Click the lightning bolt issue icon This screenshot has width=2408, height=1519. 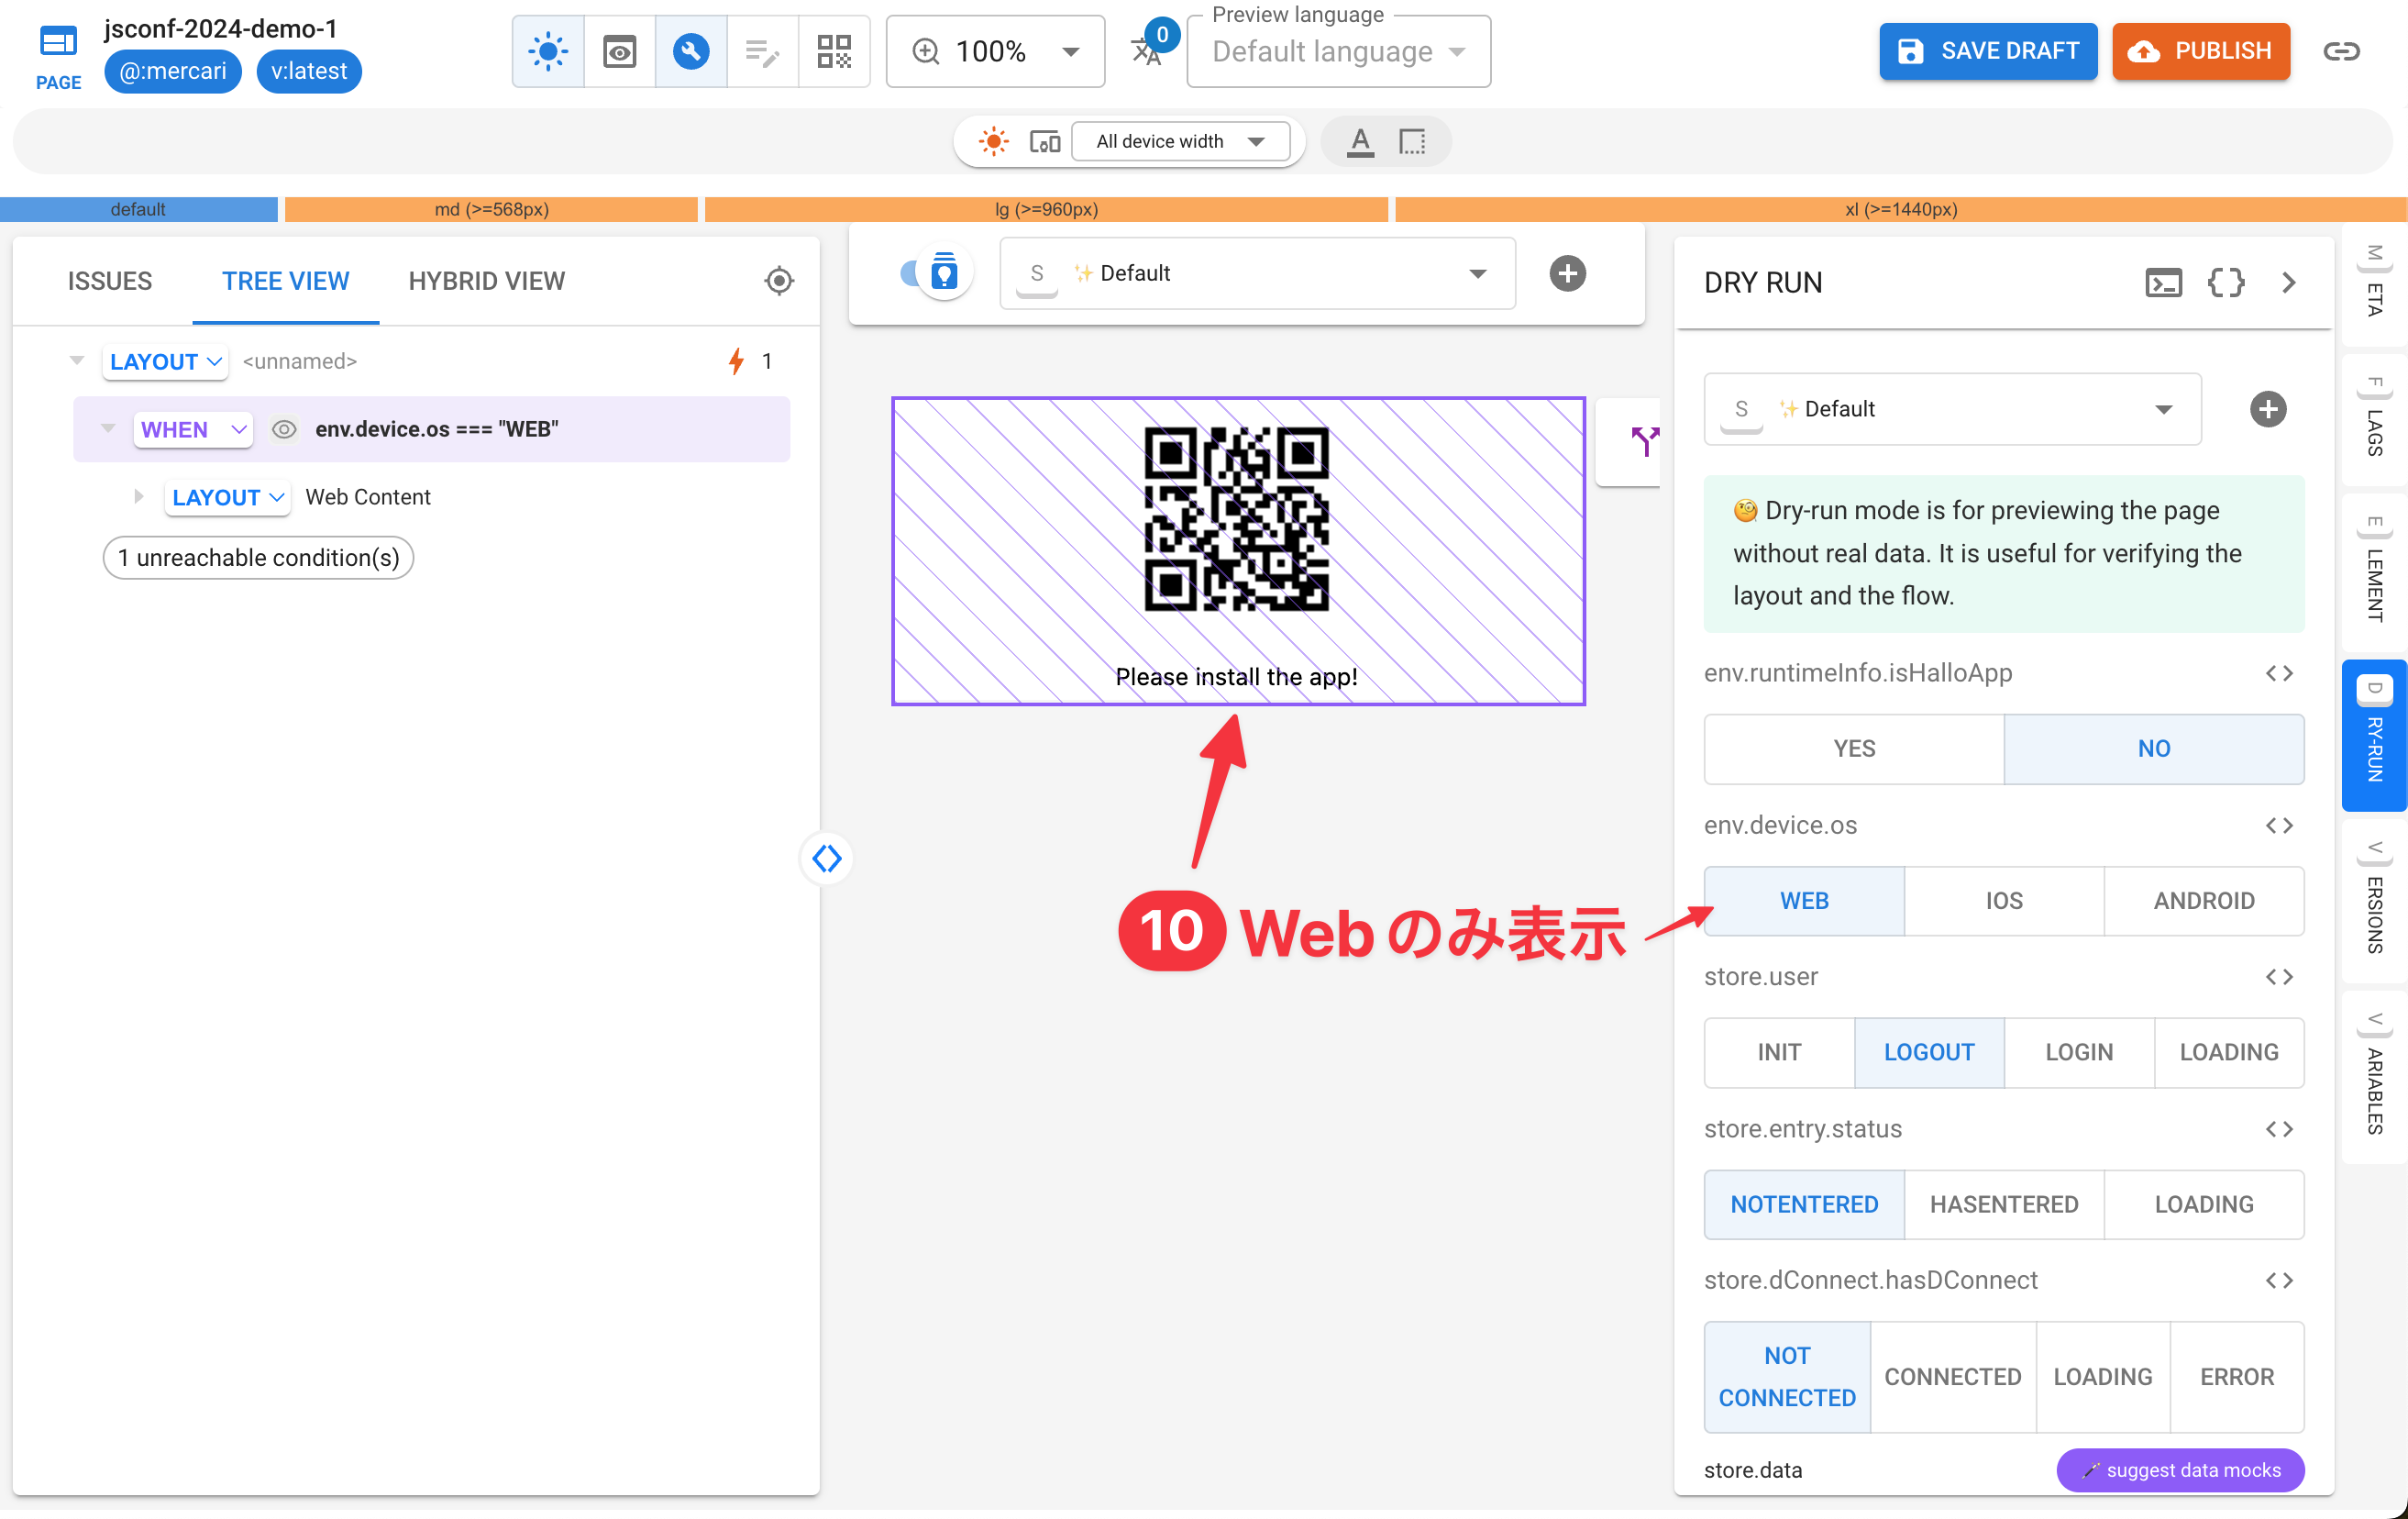[737, 361]
